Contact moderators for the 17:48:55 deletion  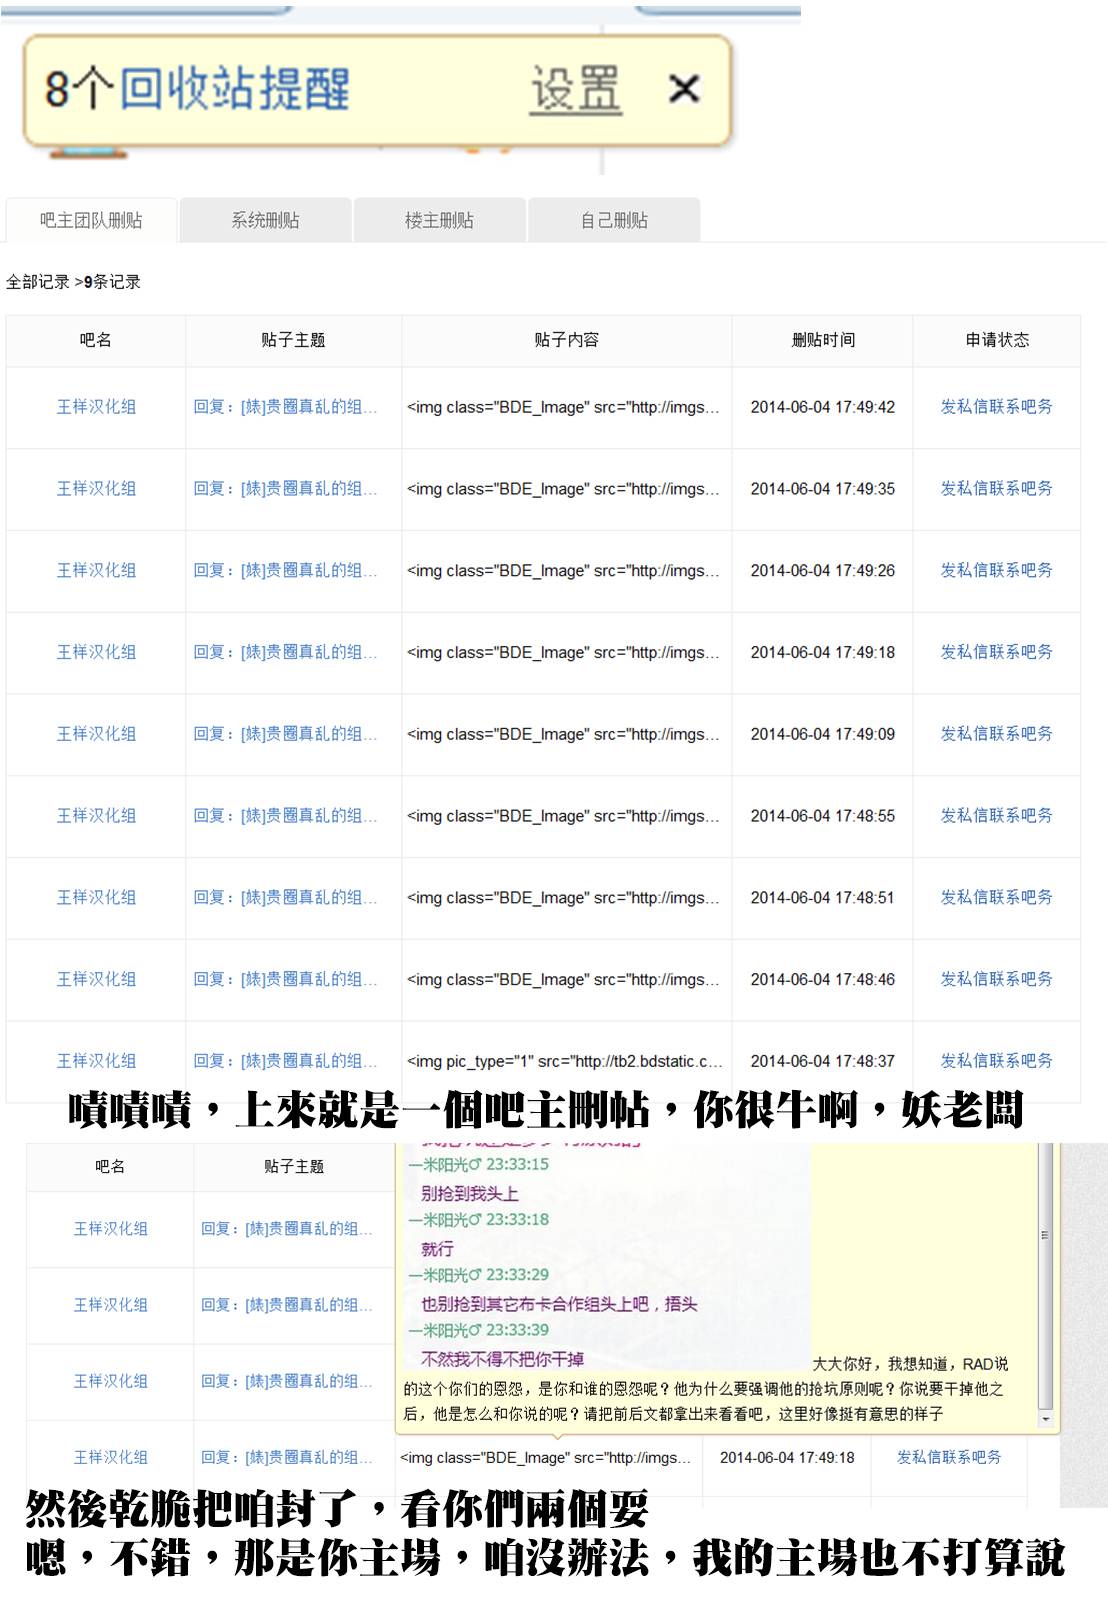coord(996,816)
